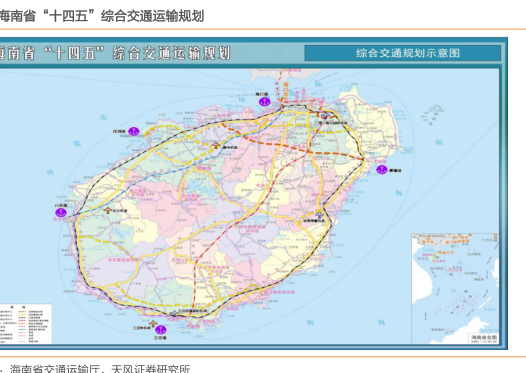The width and height of the screenshot is (526, 373).
Task: Click the Basuo Port anchor icon on west coast
Action: point(61,212)
